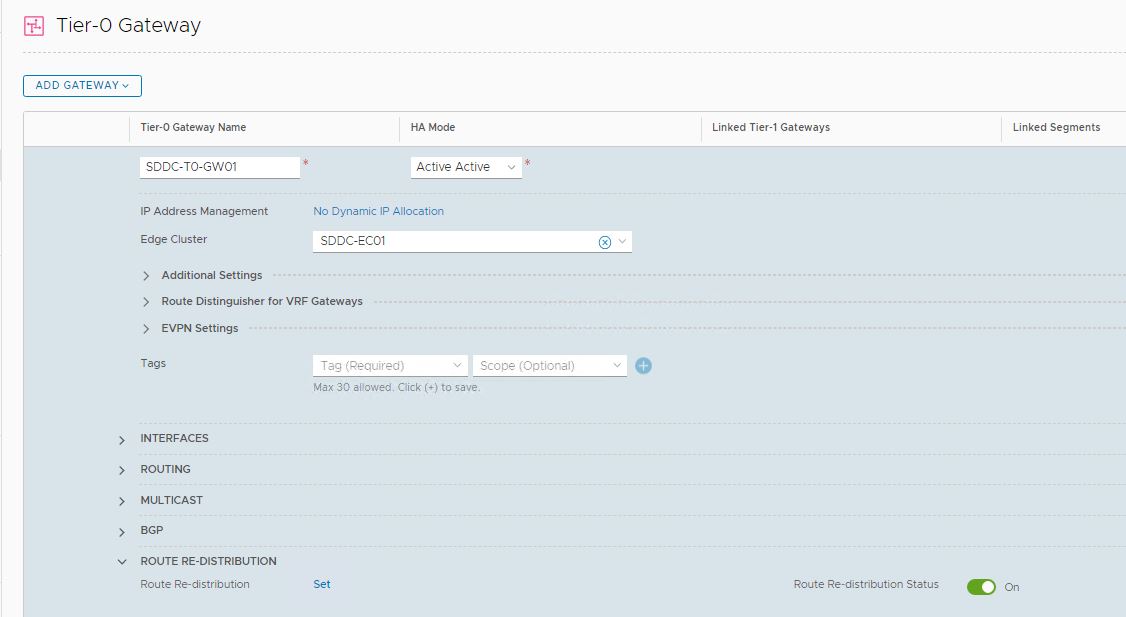This screenshot has width=1126, height=617.
Task: Open the HA Mode Active Active dropdown
Action: (466, 167)
